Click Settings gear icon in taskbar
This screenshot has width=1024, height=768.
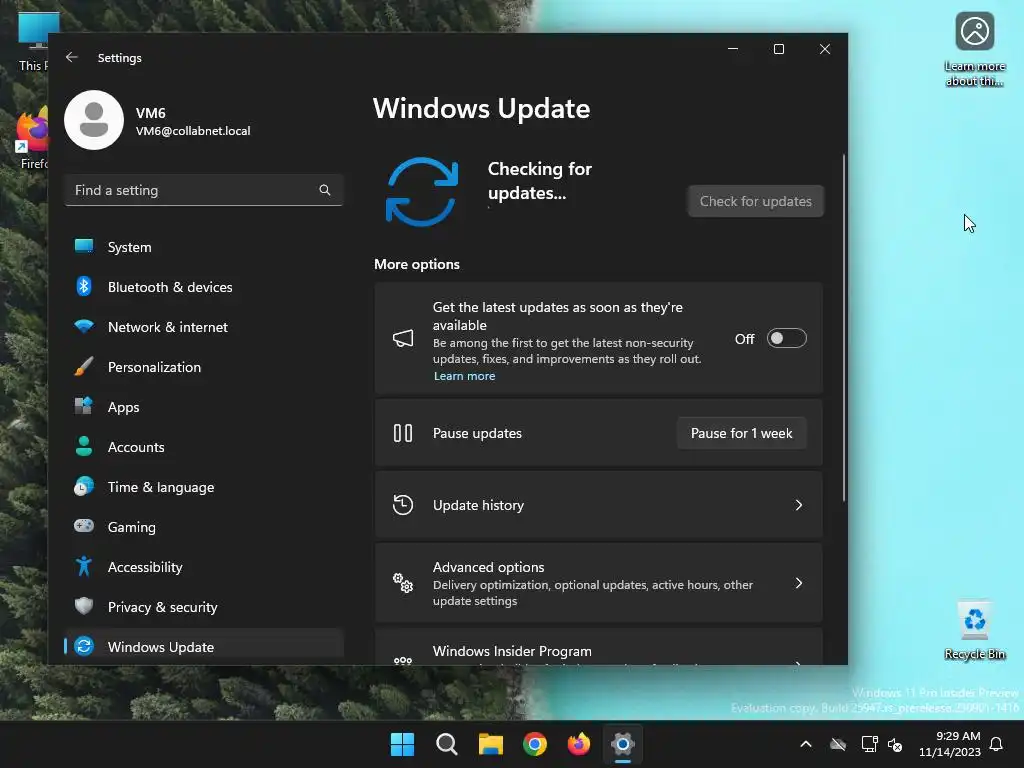[x=623, y=744]
